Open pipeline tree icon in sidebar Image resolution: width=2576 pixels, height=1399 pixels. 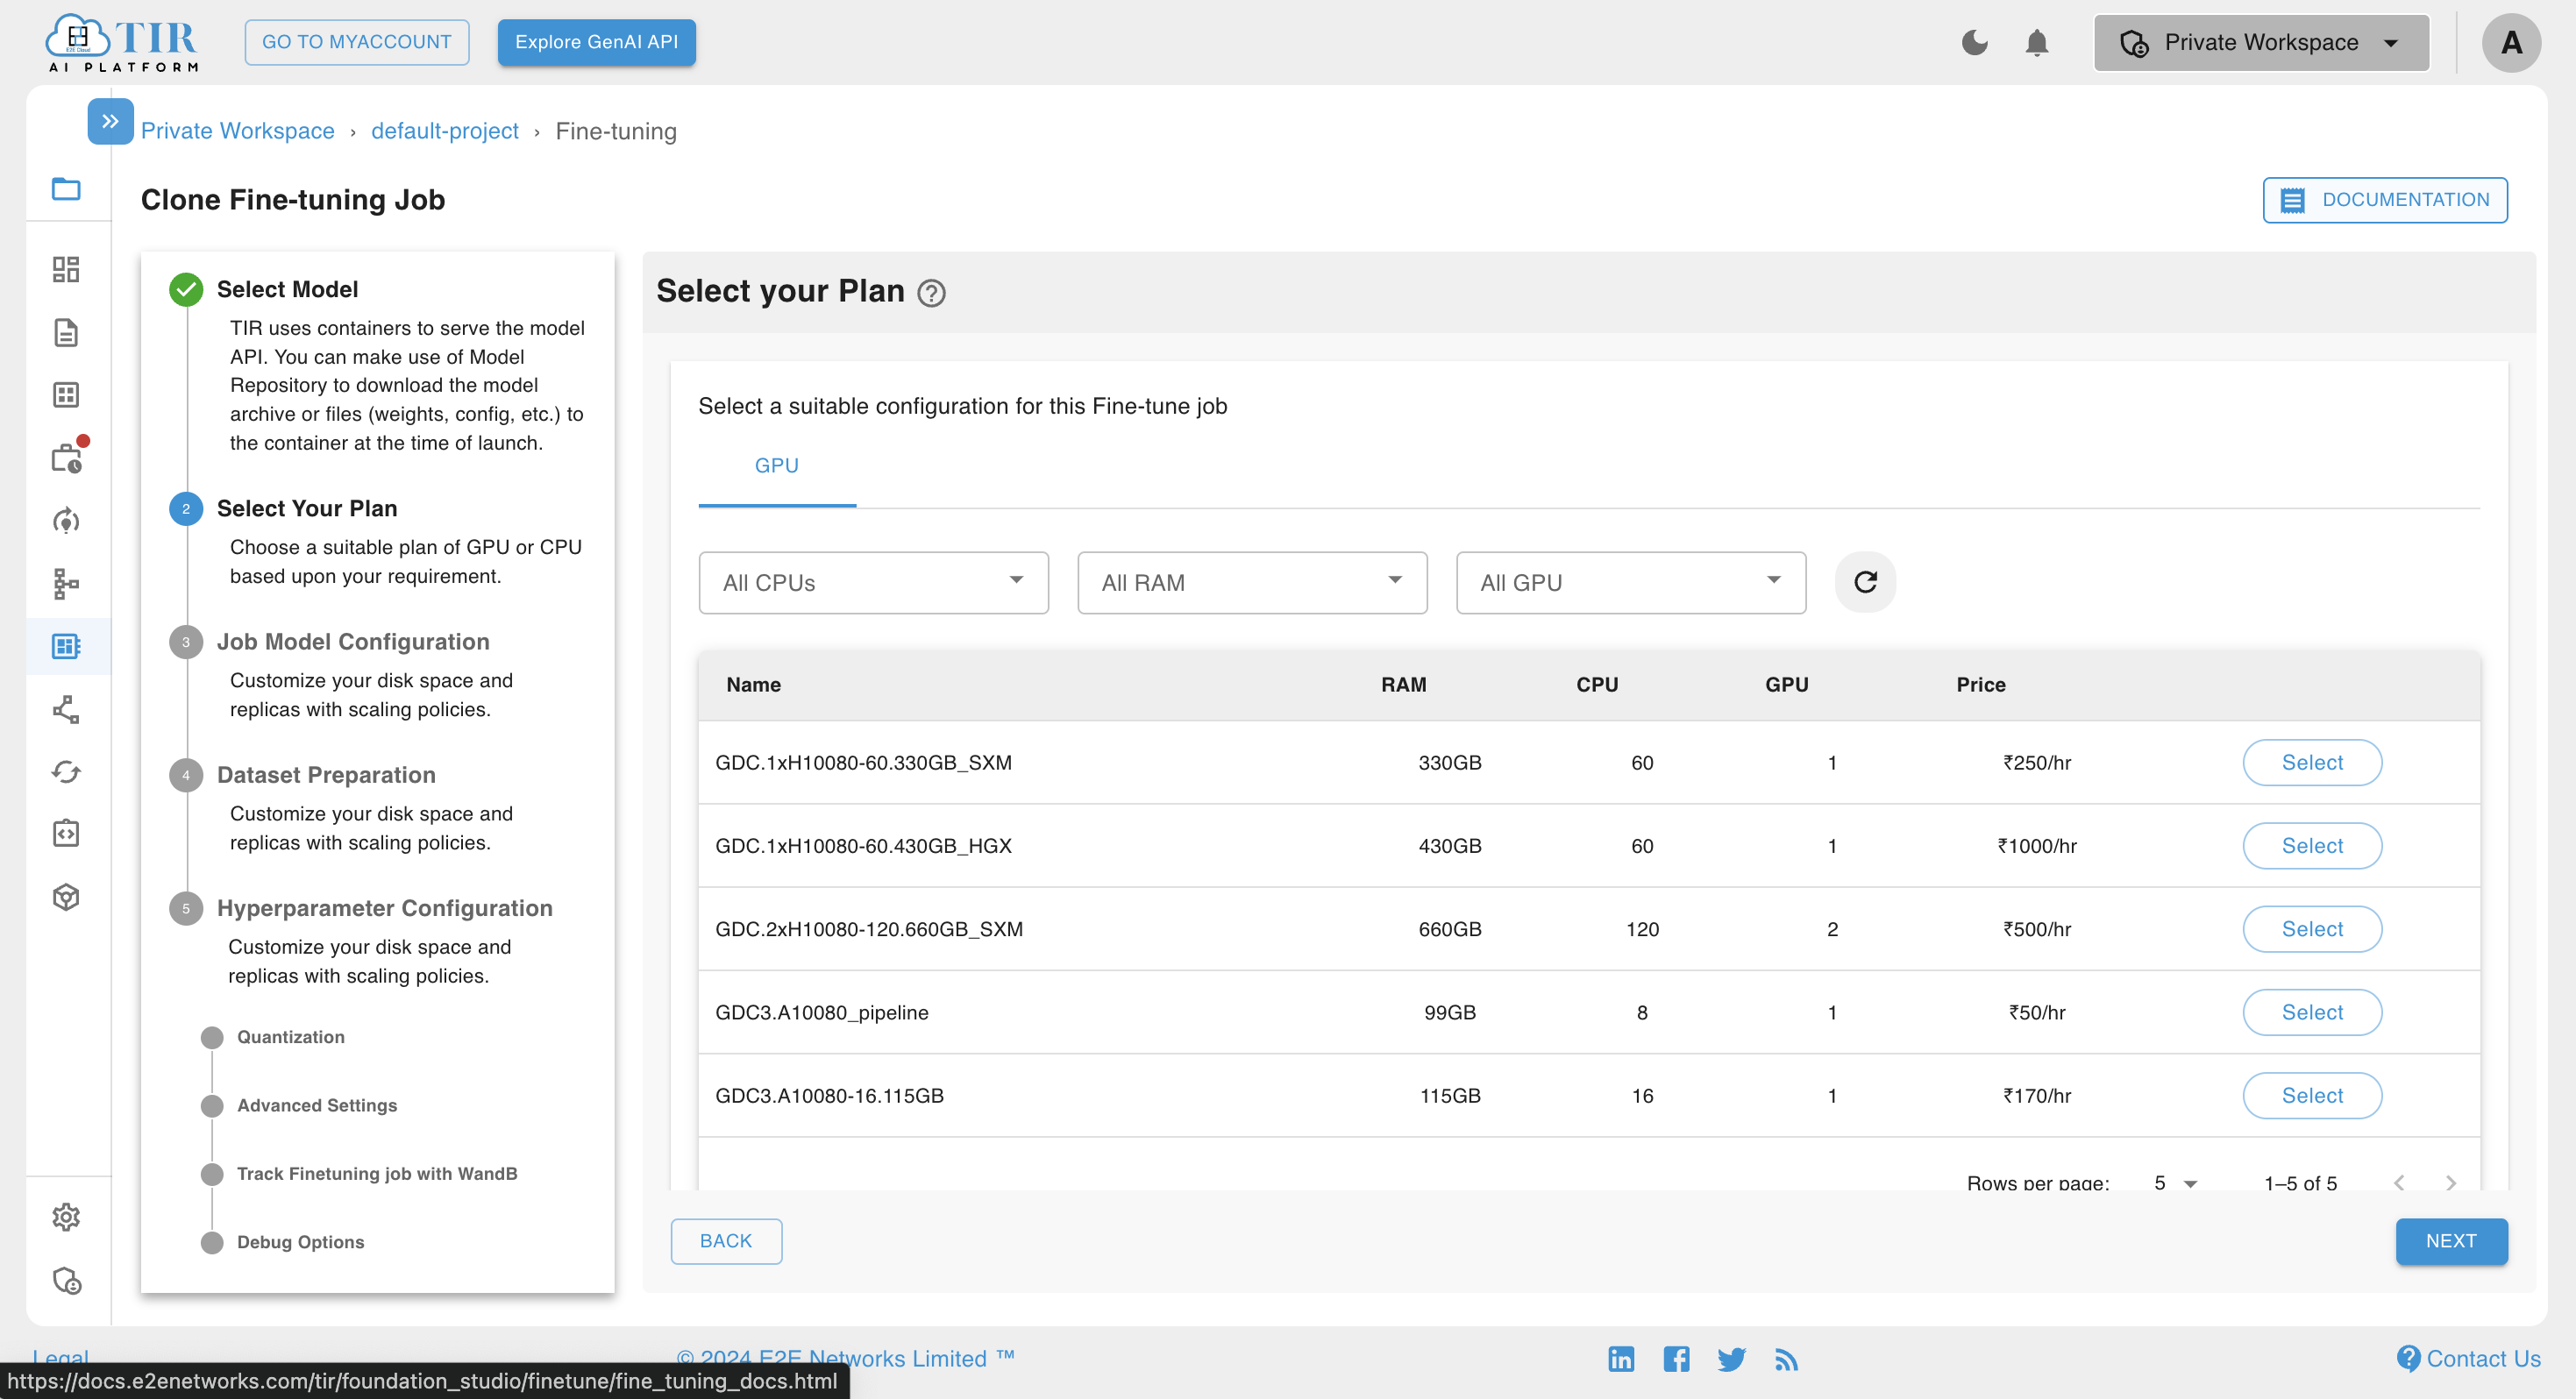[x=66, y=584]
